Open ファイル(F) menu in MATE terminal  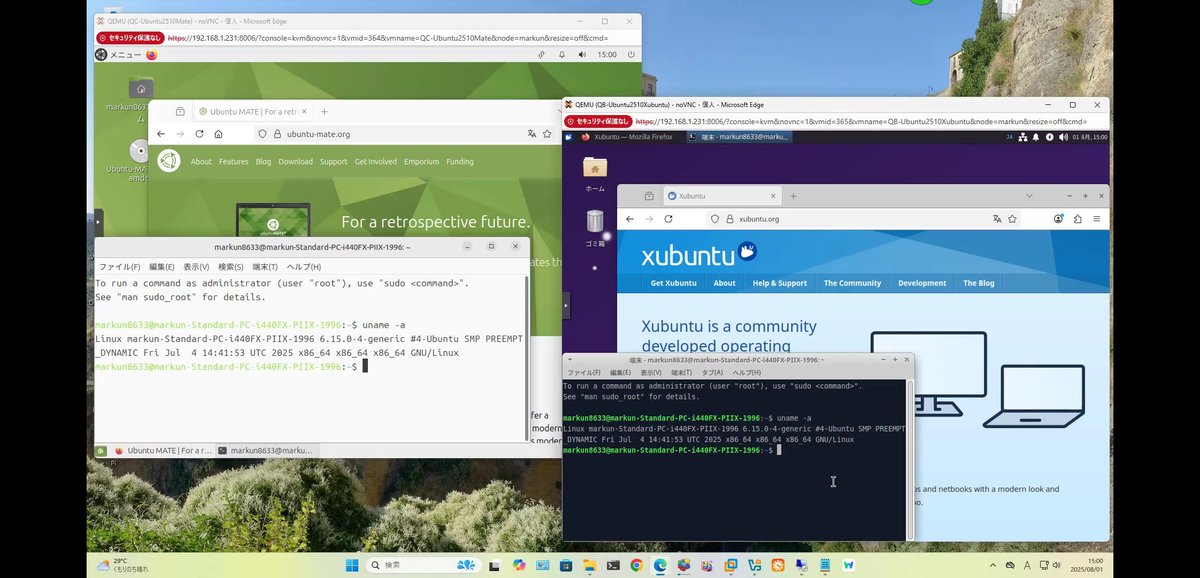coord(119,267)
